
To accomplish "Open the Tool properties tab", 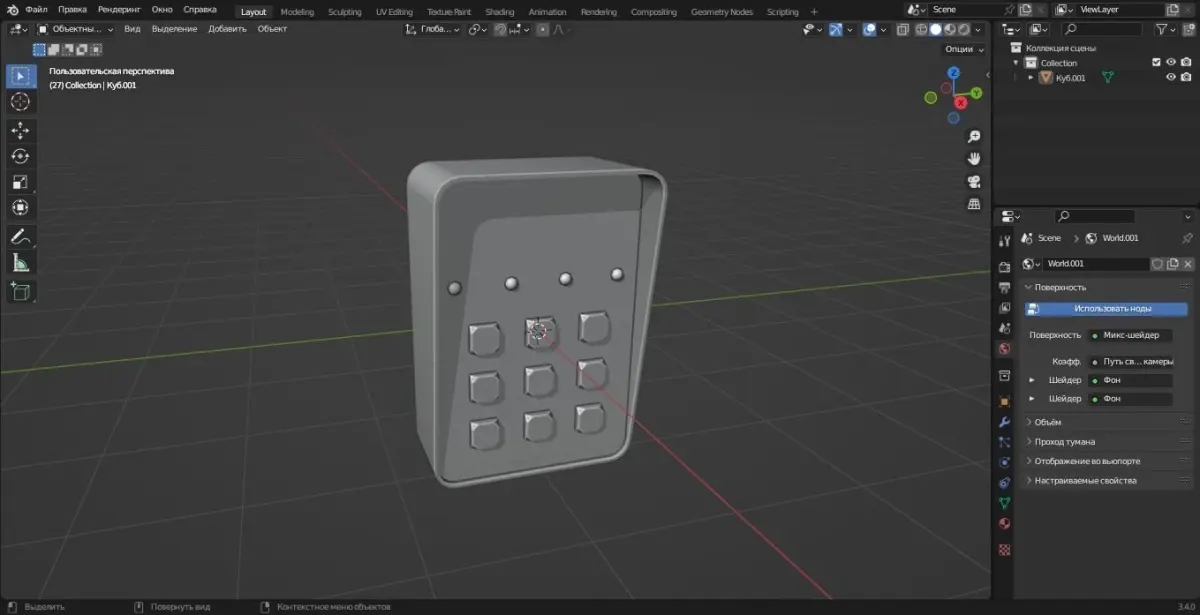I will coord(1005,241).
